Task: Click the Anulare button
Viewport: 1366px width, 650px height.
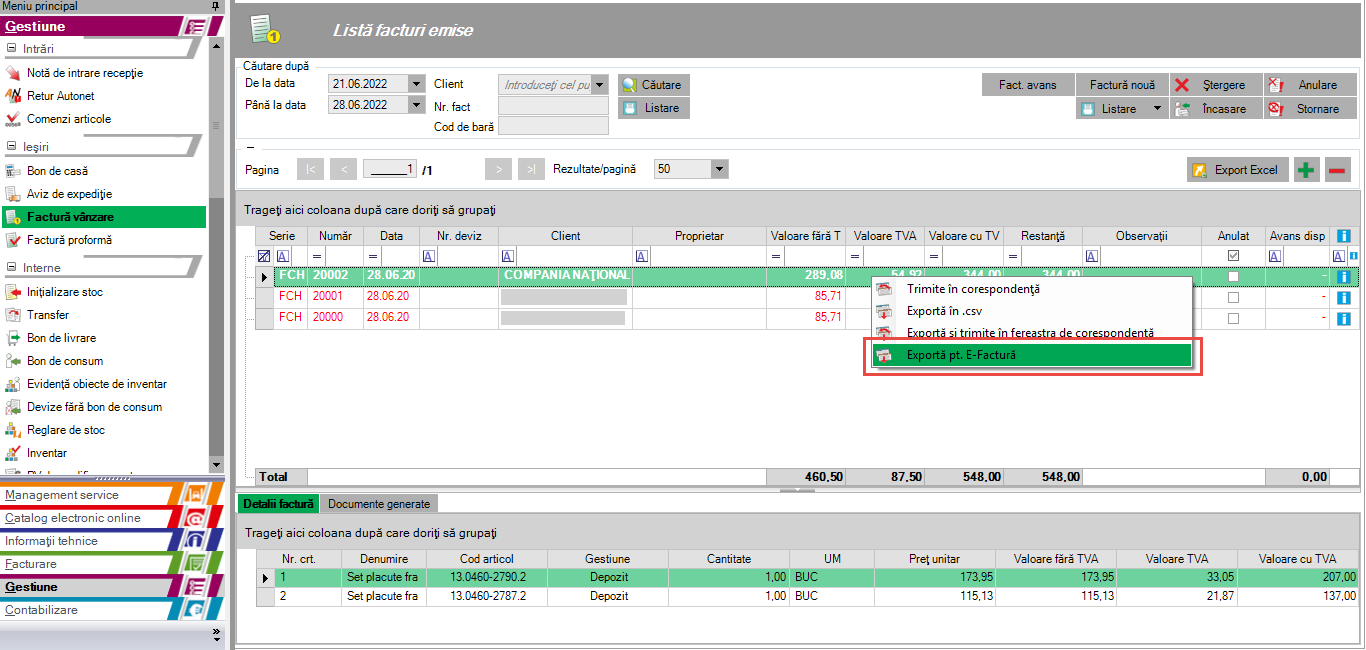Action: [x=1308, y=85]
